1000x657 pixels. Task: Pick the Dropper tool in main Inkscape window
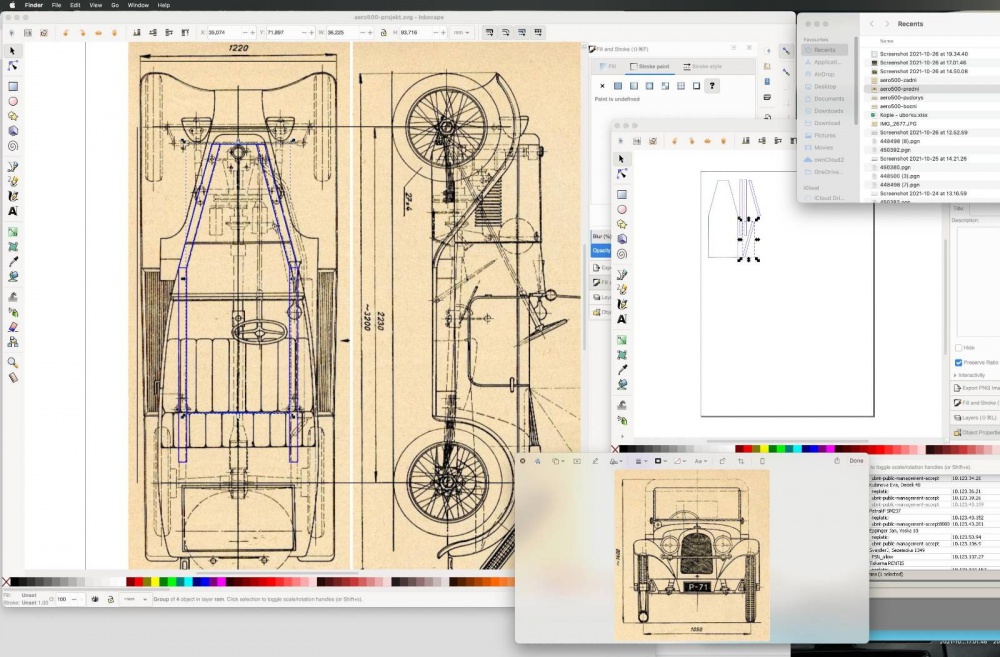point(13,262)
